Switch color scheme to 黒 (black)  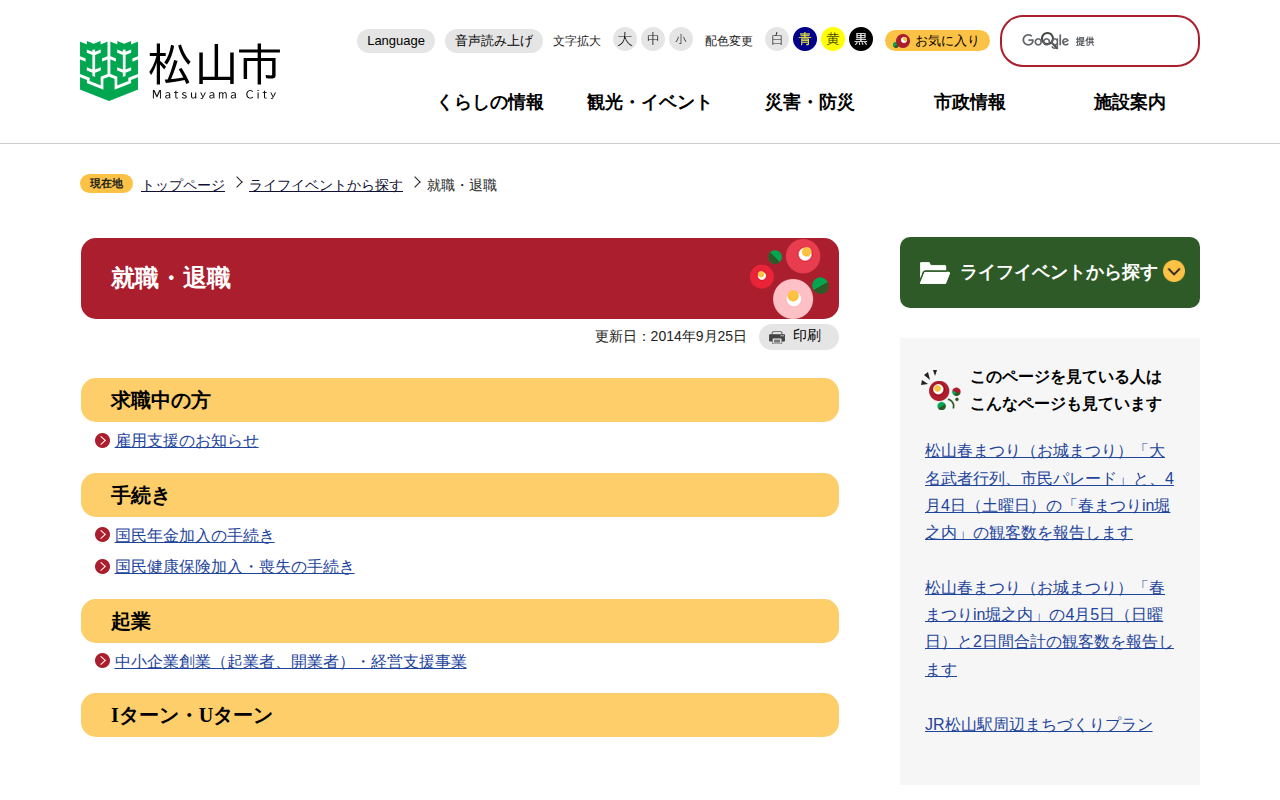click(861, 39)
